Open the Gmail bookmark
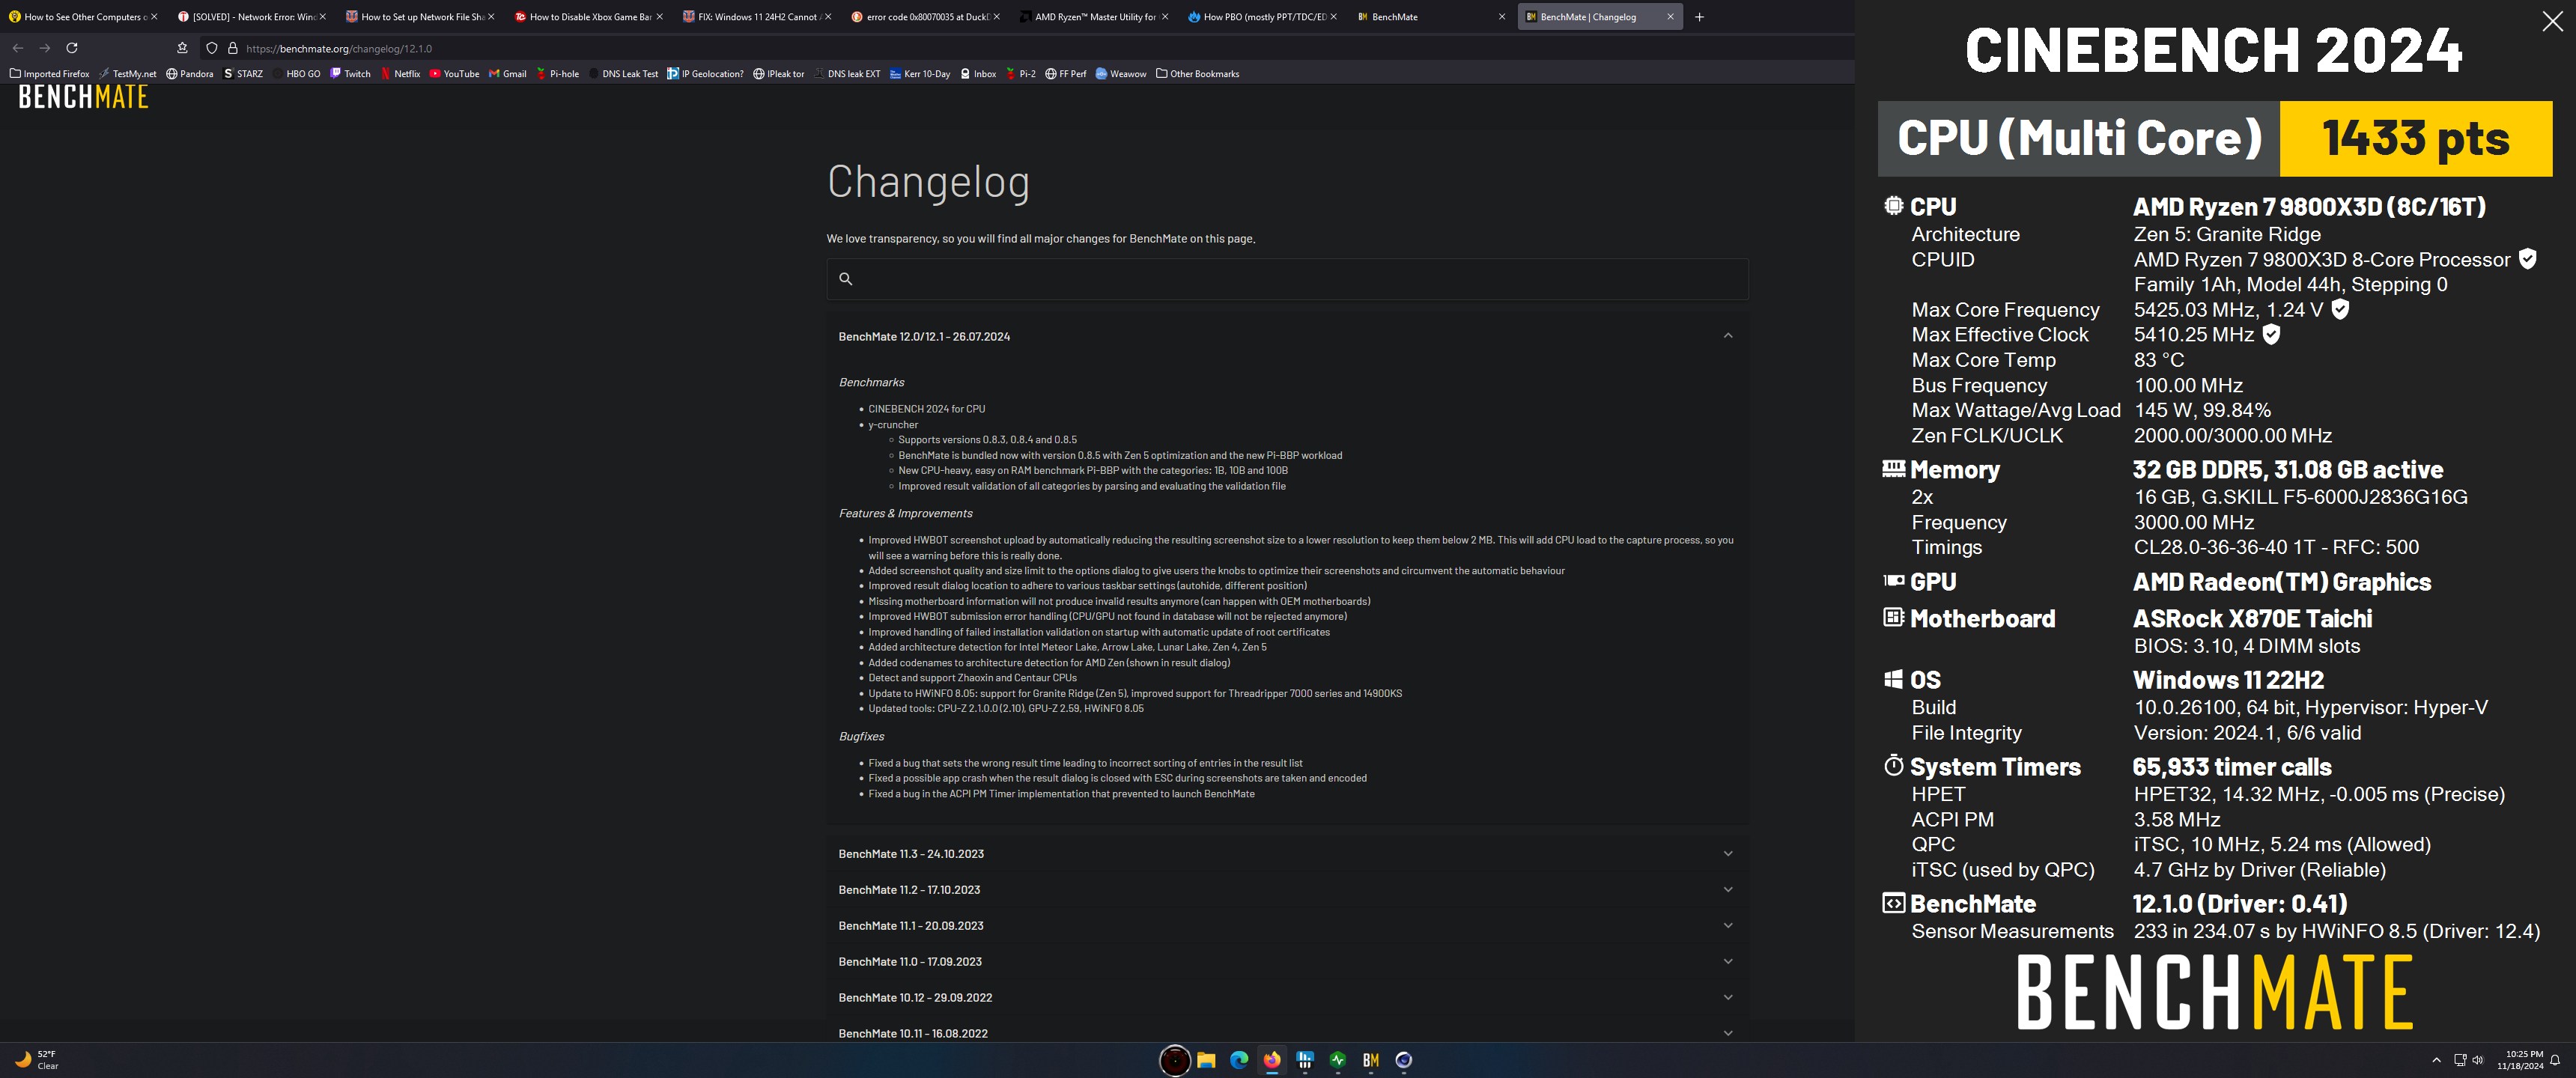 pyautogui.click(x=507, y=74)
